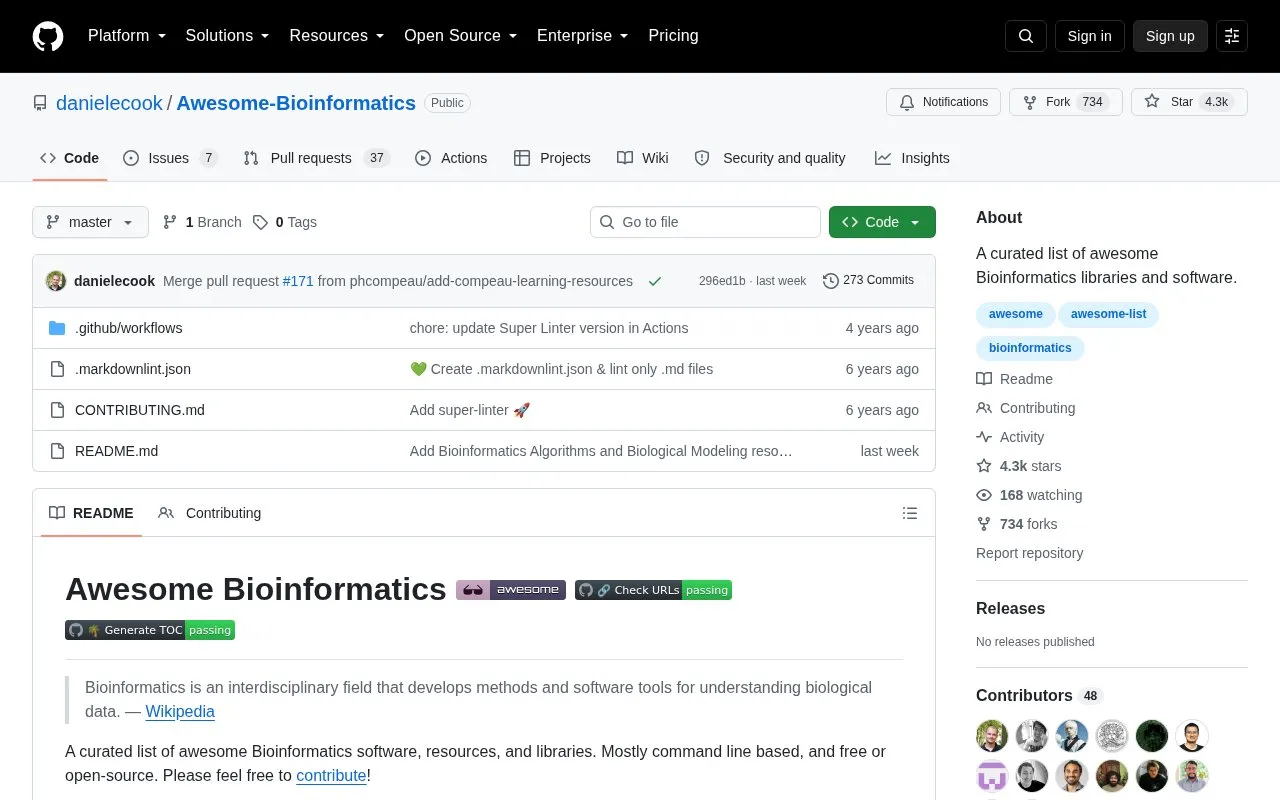Switch to the Insights tab
This screenshot has width=1280, height=800.
coord(912,158)
